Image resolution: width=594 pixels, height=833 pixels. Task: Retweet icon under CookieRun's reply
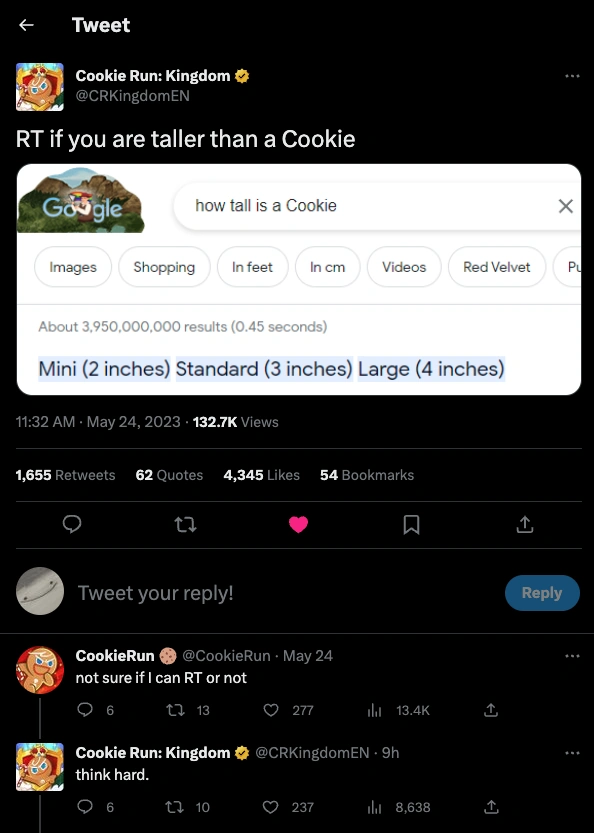pos(175,710)
